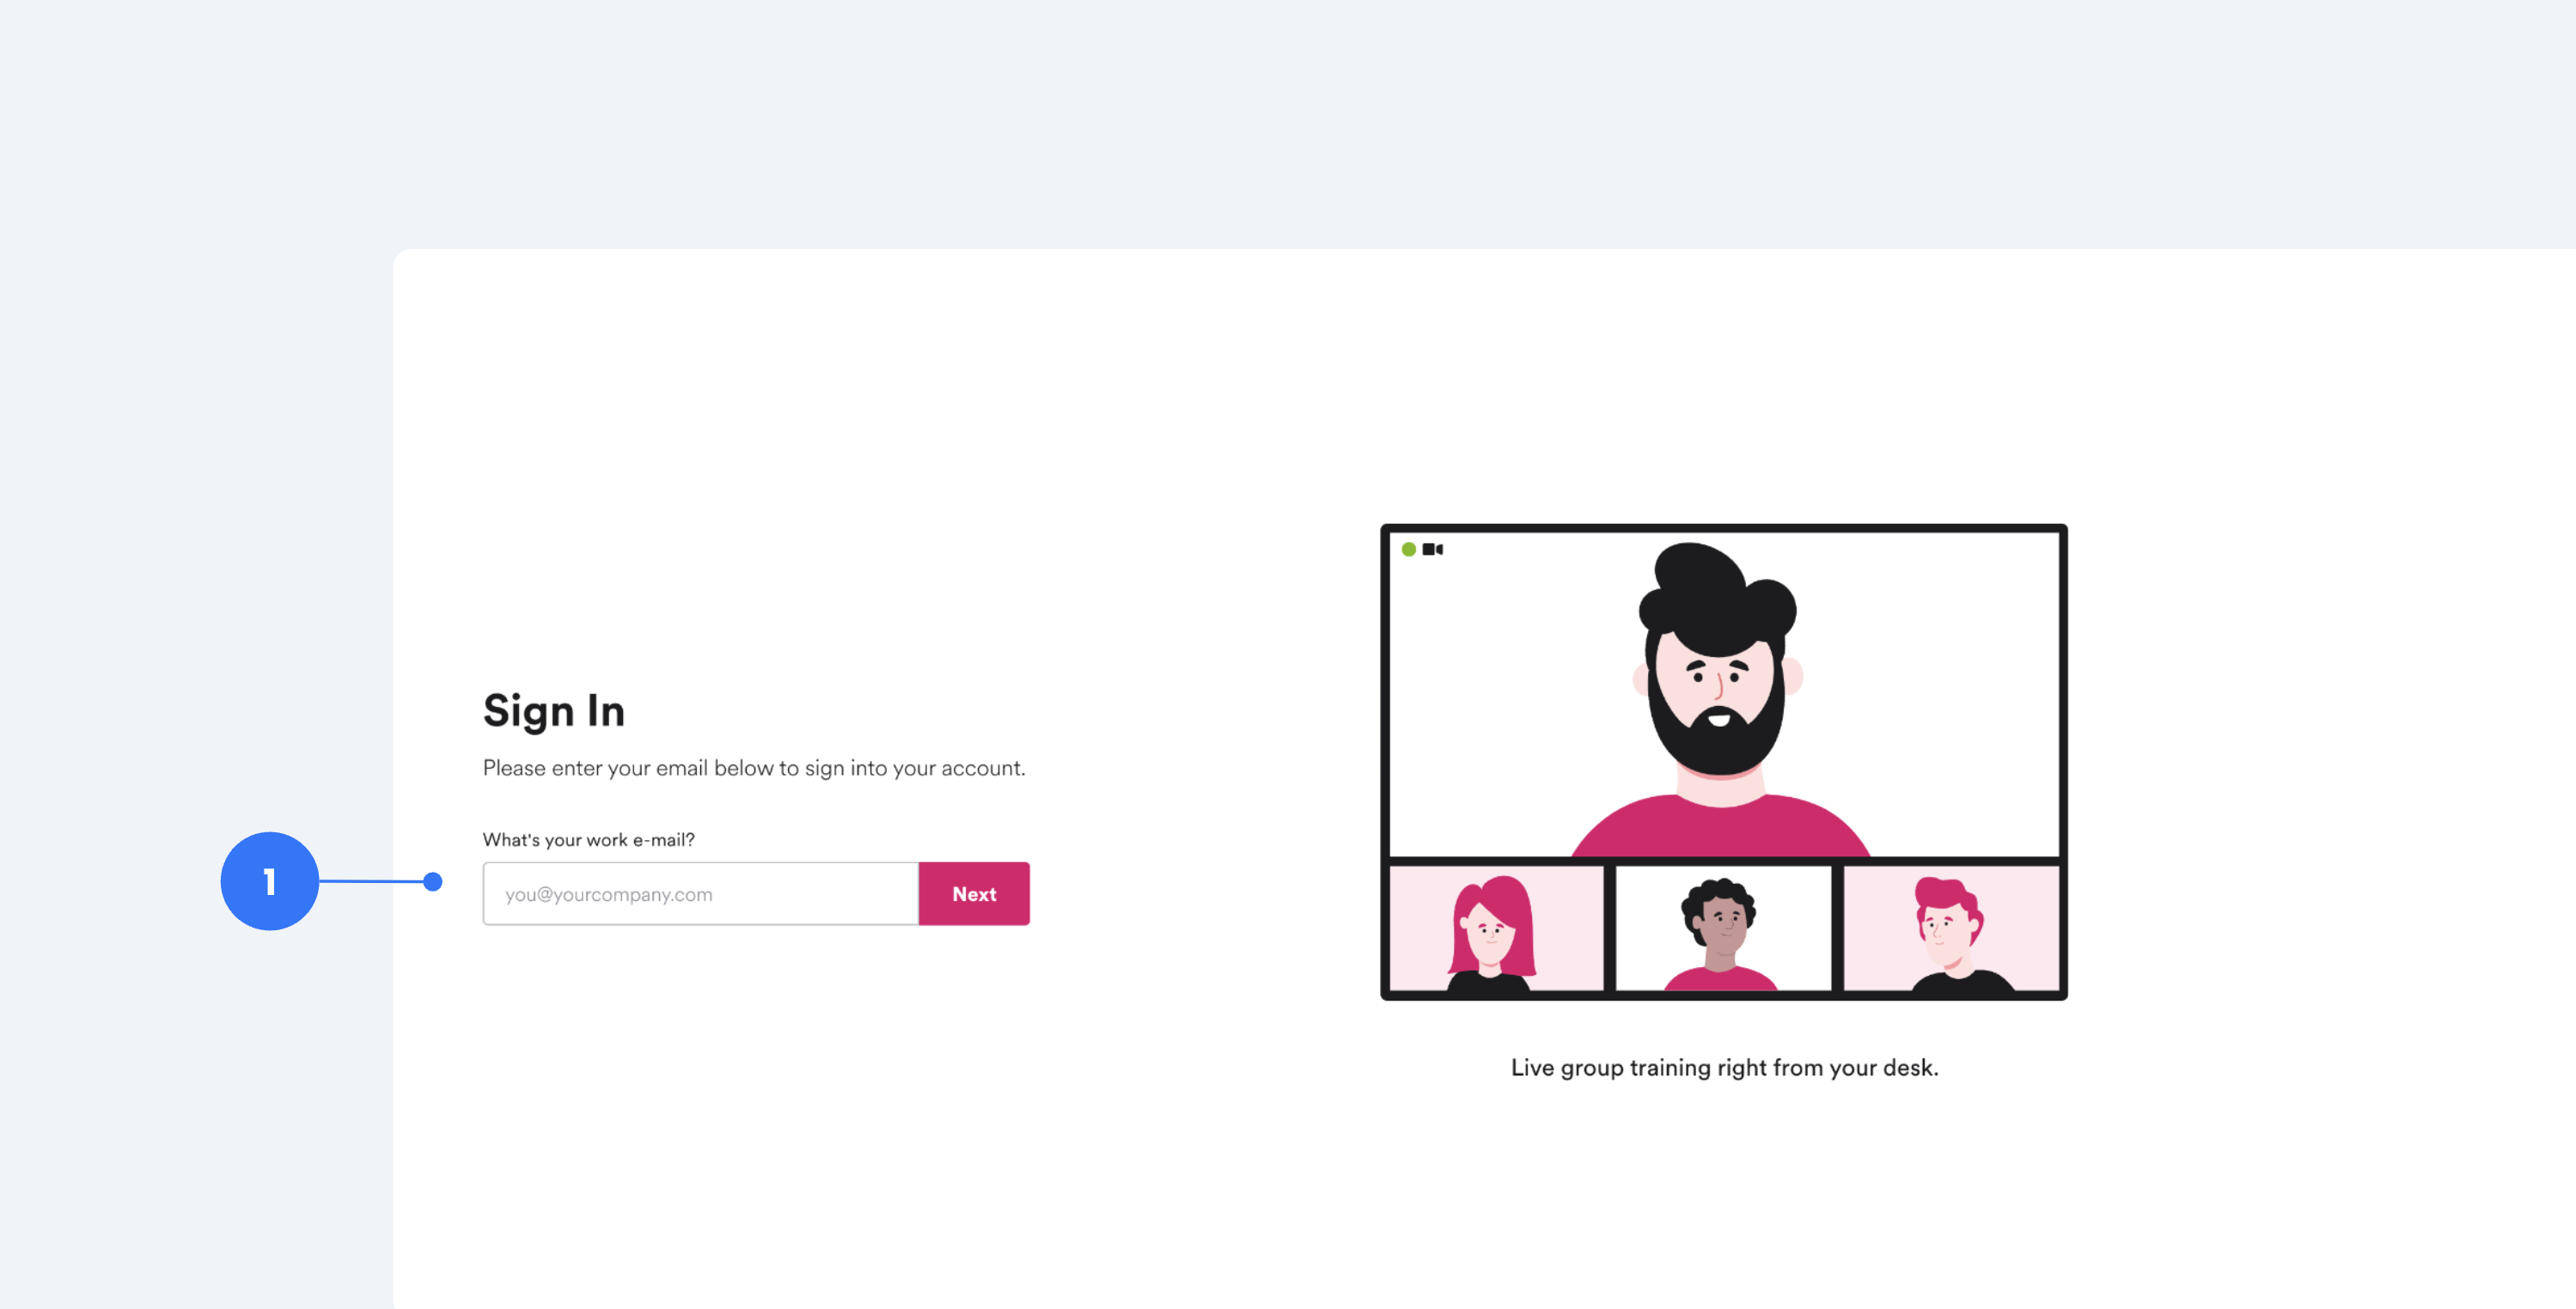Select the curly-haired man center thumbnail
The image size is (2576, 1309).
click(x=1723, y=929)
